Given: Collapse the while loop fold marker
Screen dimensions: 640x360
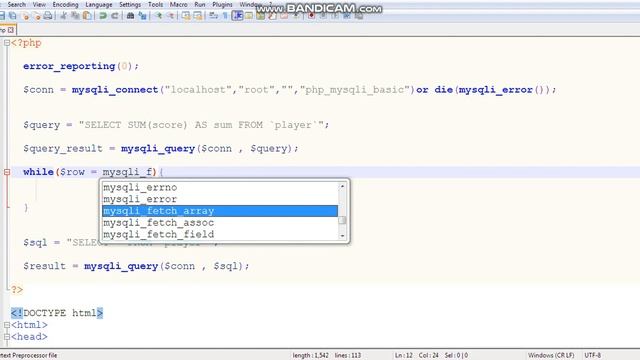Looking at the screenshot, I should pyautogui.click(x=7, y=172).
